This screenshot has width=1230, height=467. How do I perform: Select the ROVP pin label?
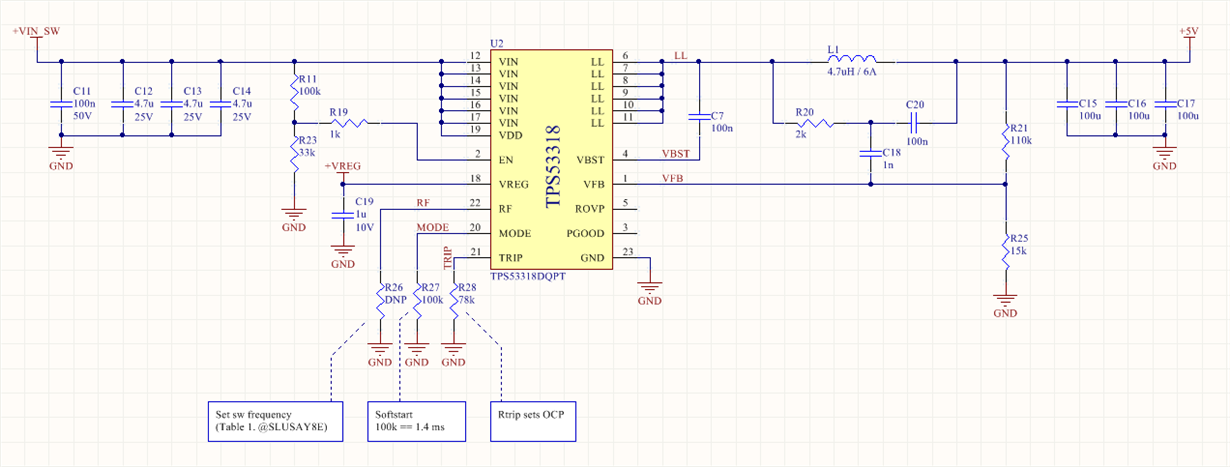[x=589, y=208]
